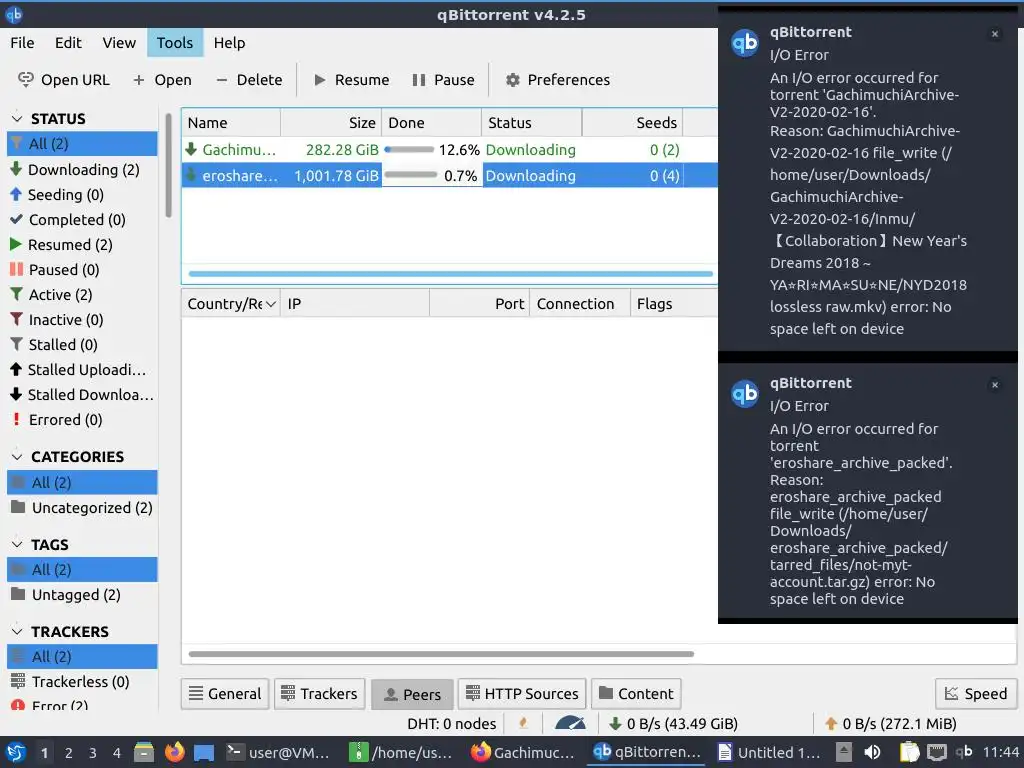Image resolution: width=1024 pixels, height=768 pixels.
Task: Close the GachimuchiArchive I/O Error notification
Action: 995,34
